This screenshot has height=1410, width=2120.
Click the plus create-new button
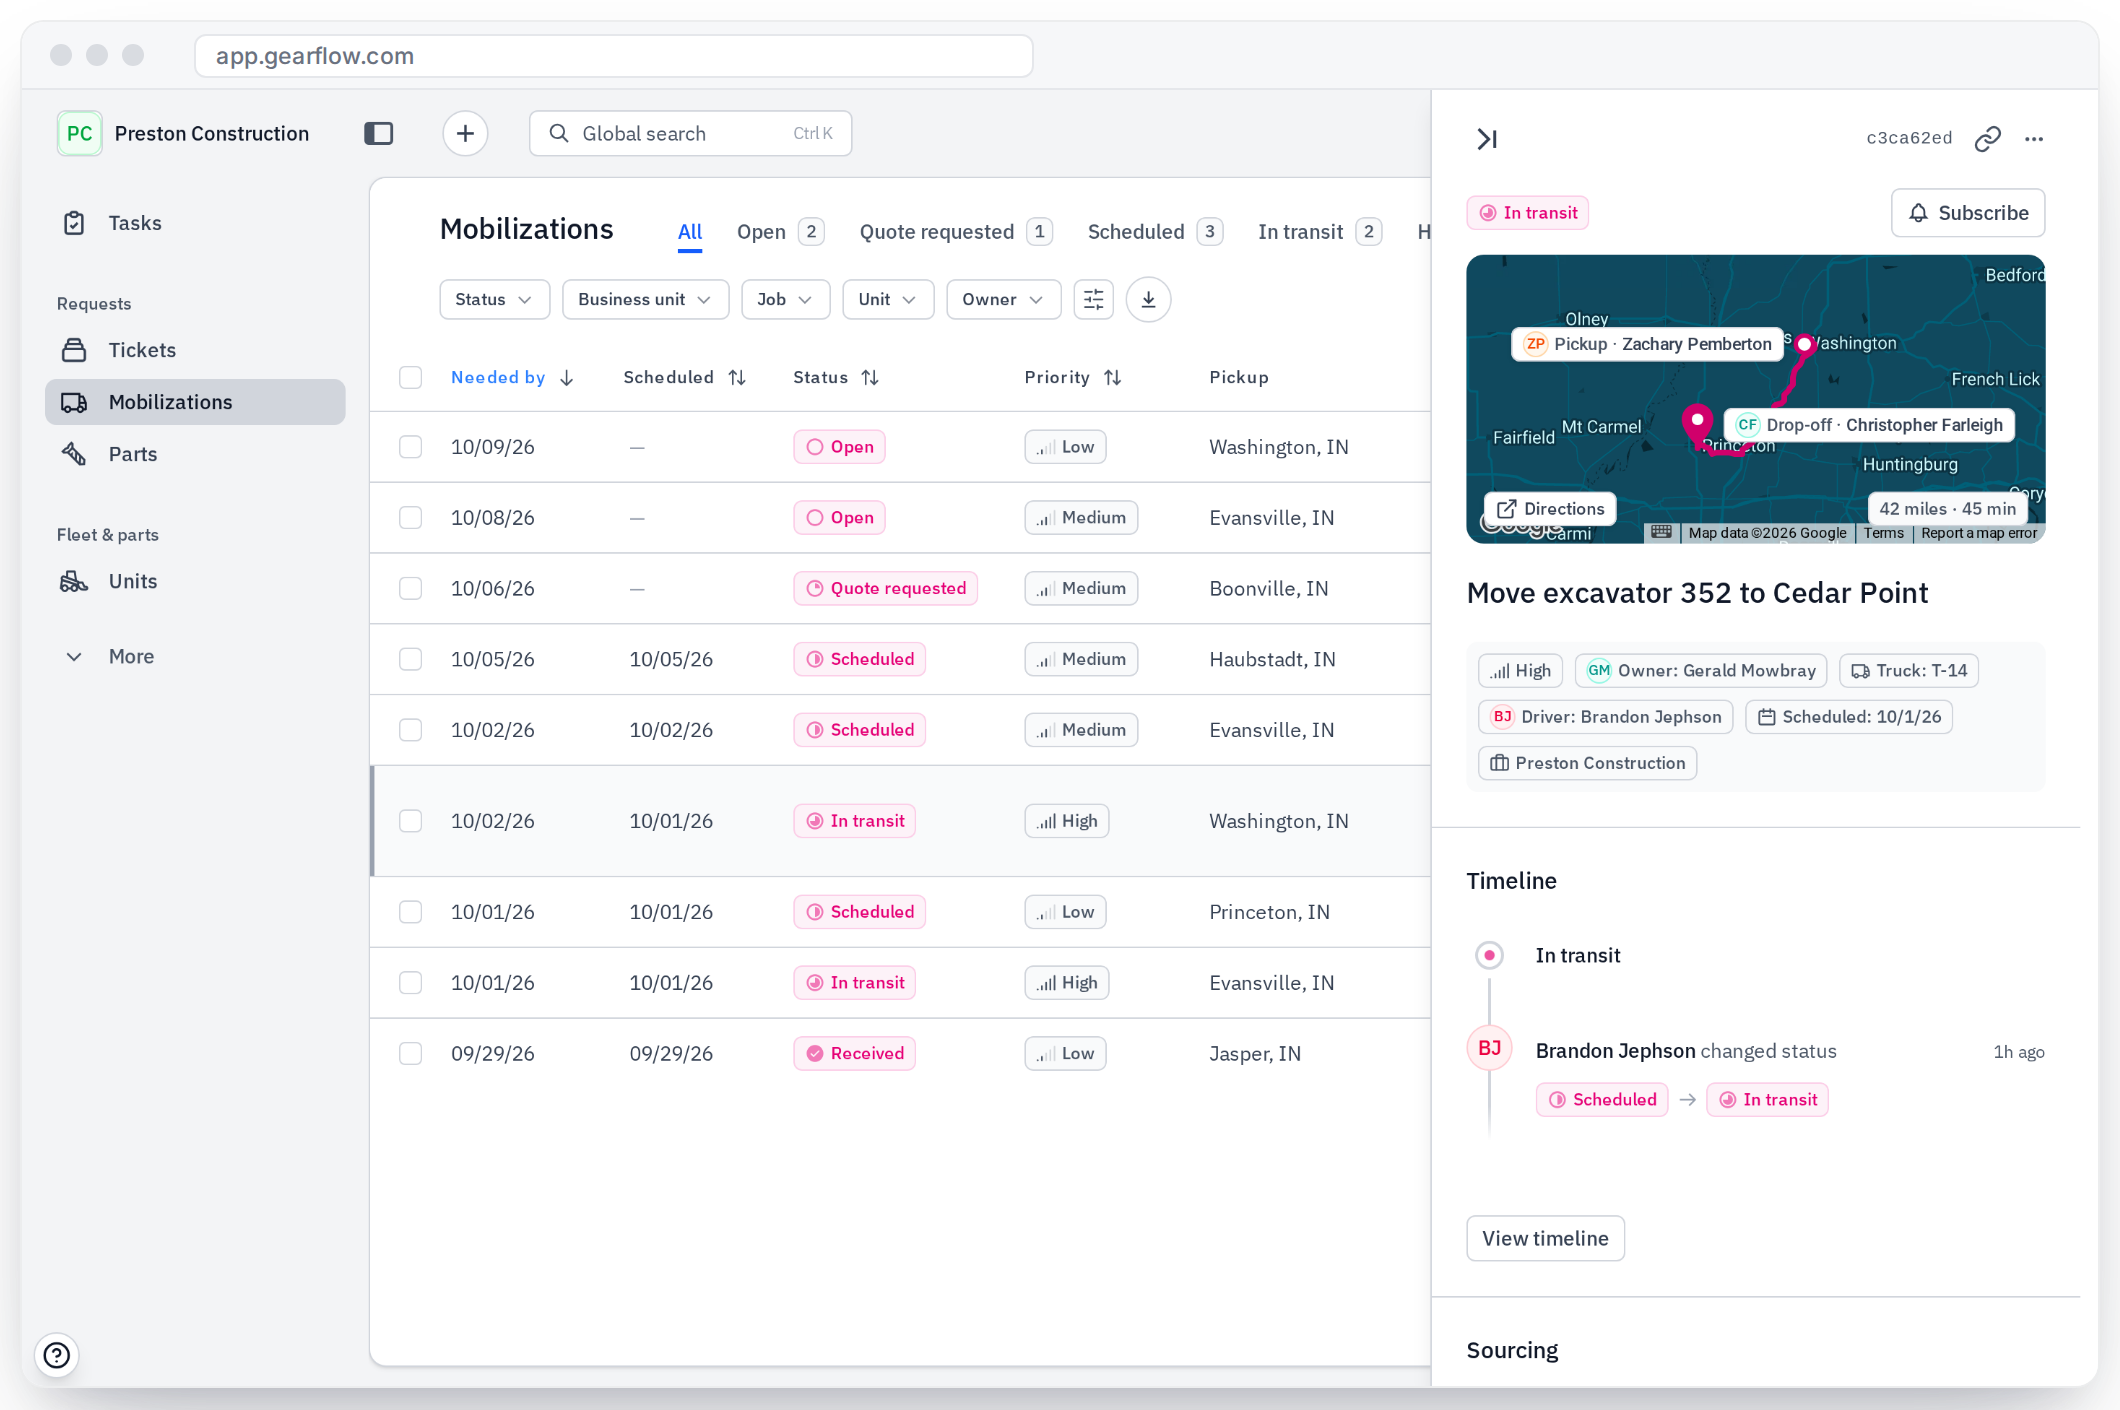(x=465, y=133)
